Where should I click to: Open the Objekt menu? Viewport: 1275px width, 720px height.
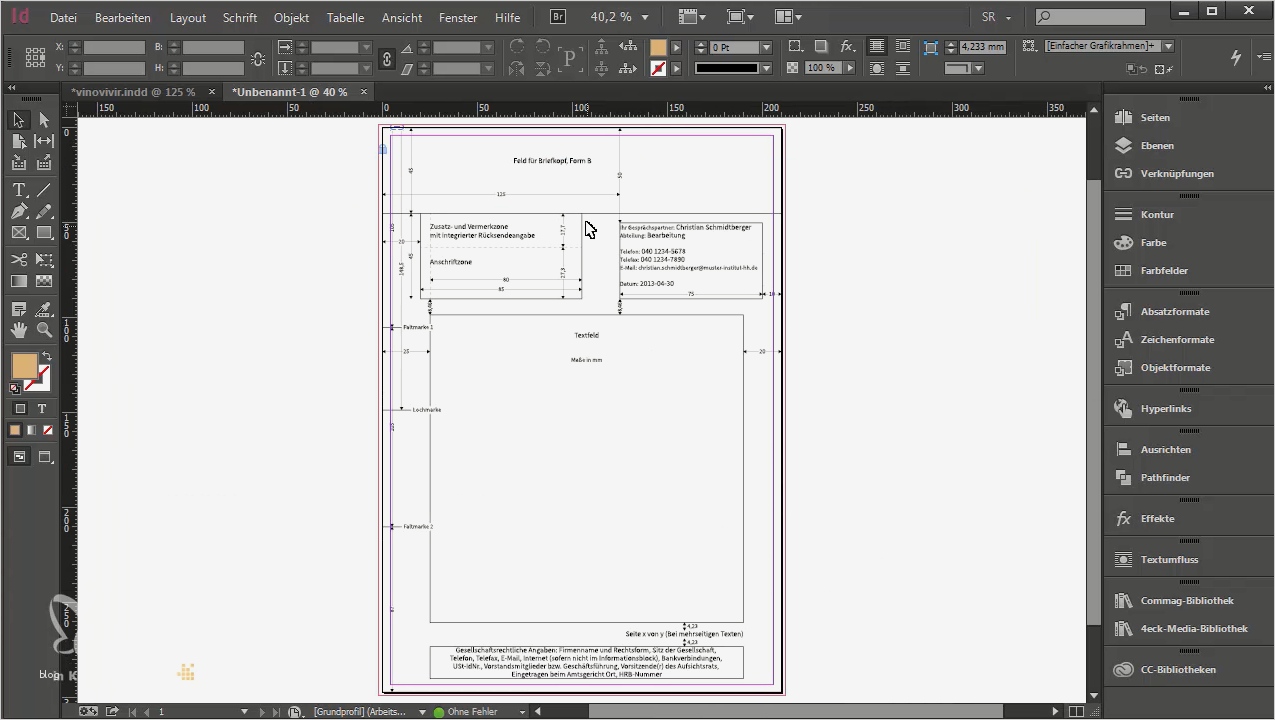click(x=291, y=17)
